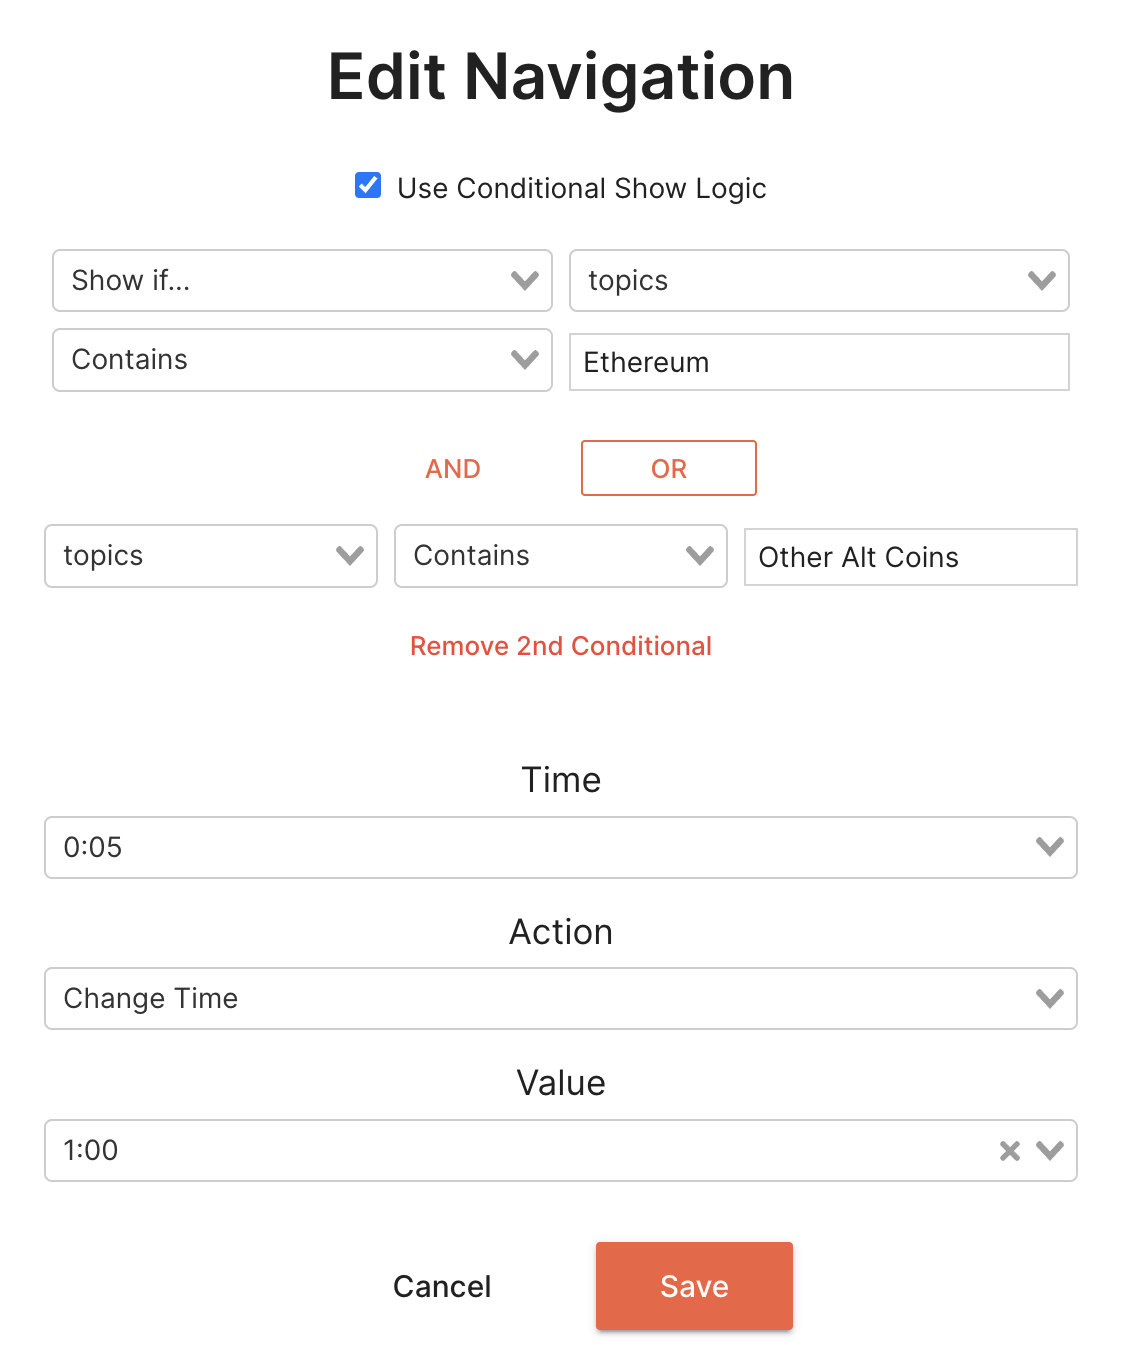Uncheck Use Conditional Show Logic checkbox
This screenshot has height=1356, width=1128.
pyautogui.click(x=368, y=185)
